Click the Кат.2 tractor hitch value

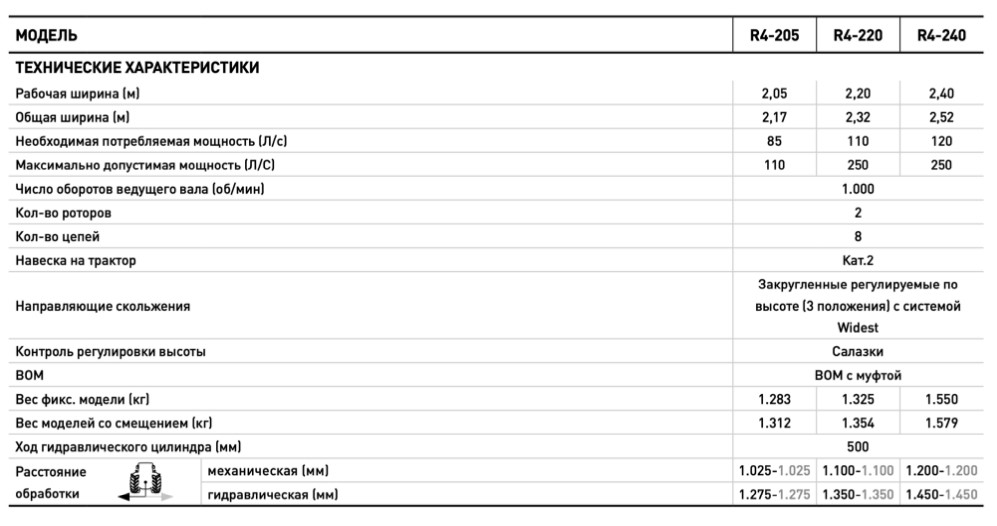858,261
